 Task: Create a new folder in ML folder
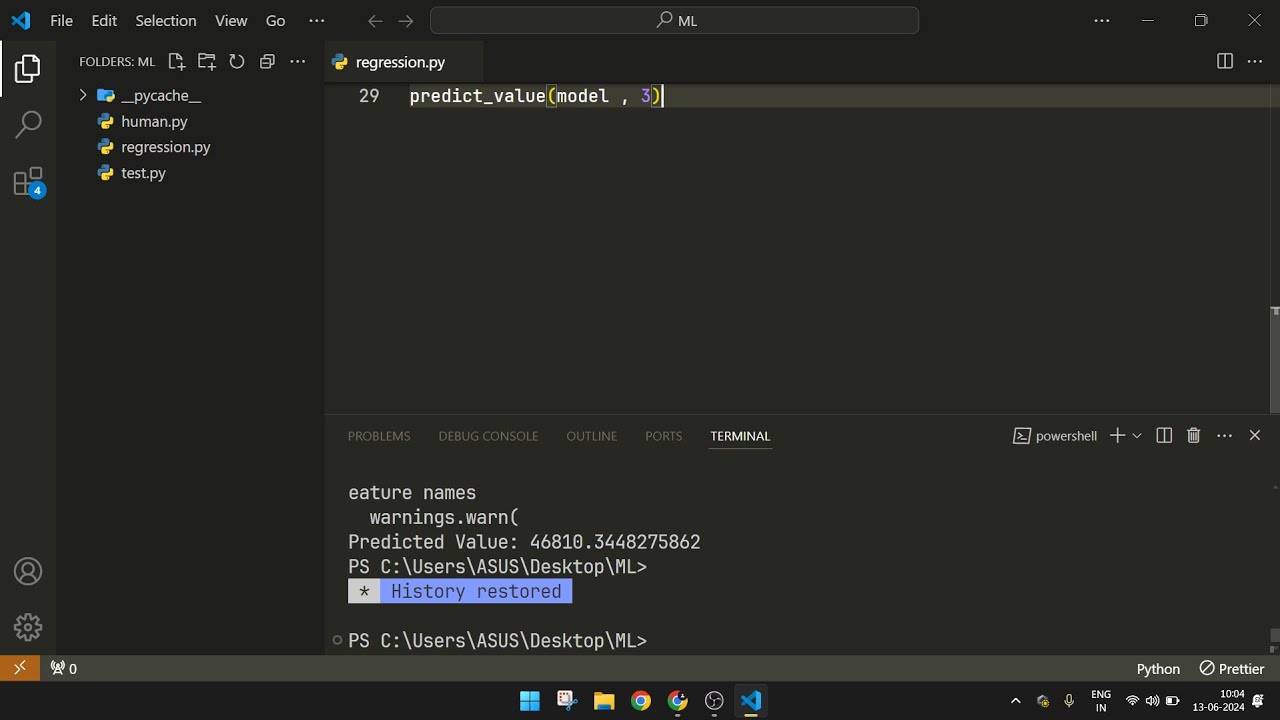click(x=207, y=62)
